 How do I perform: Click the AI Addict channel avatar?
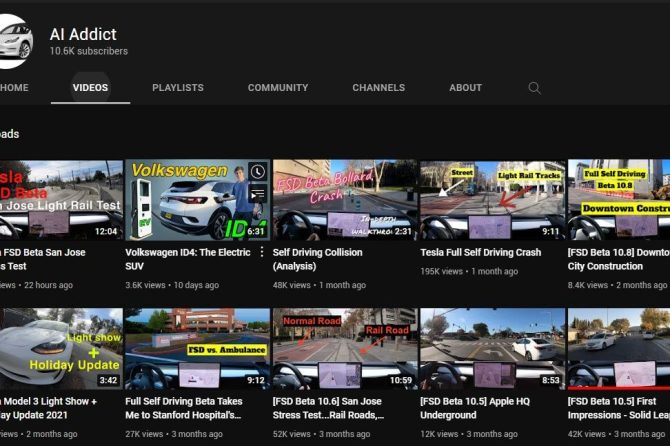(x=18, y=40)
